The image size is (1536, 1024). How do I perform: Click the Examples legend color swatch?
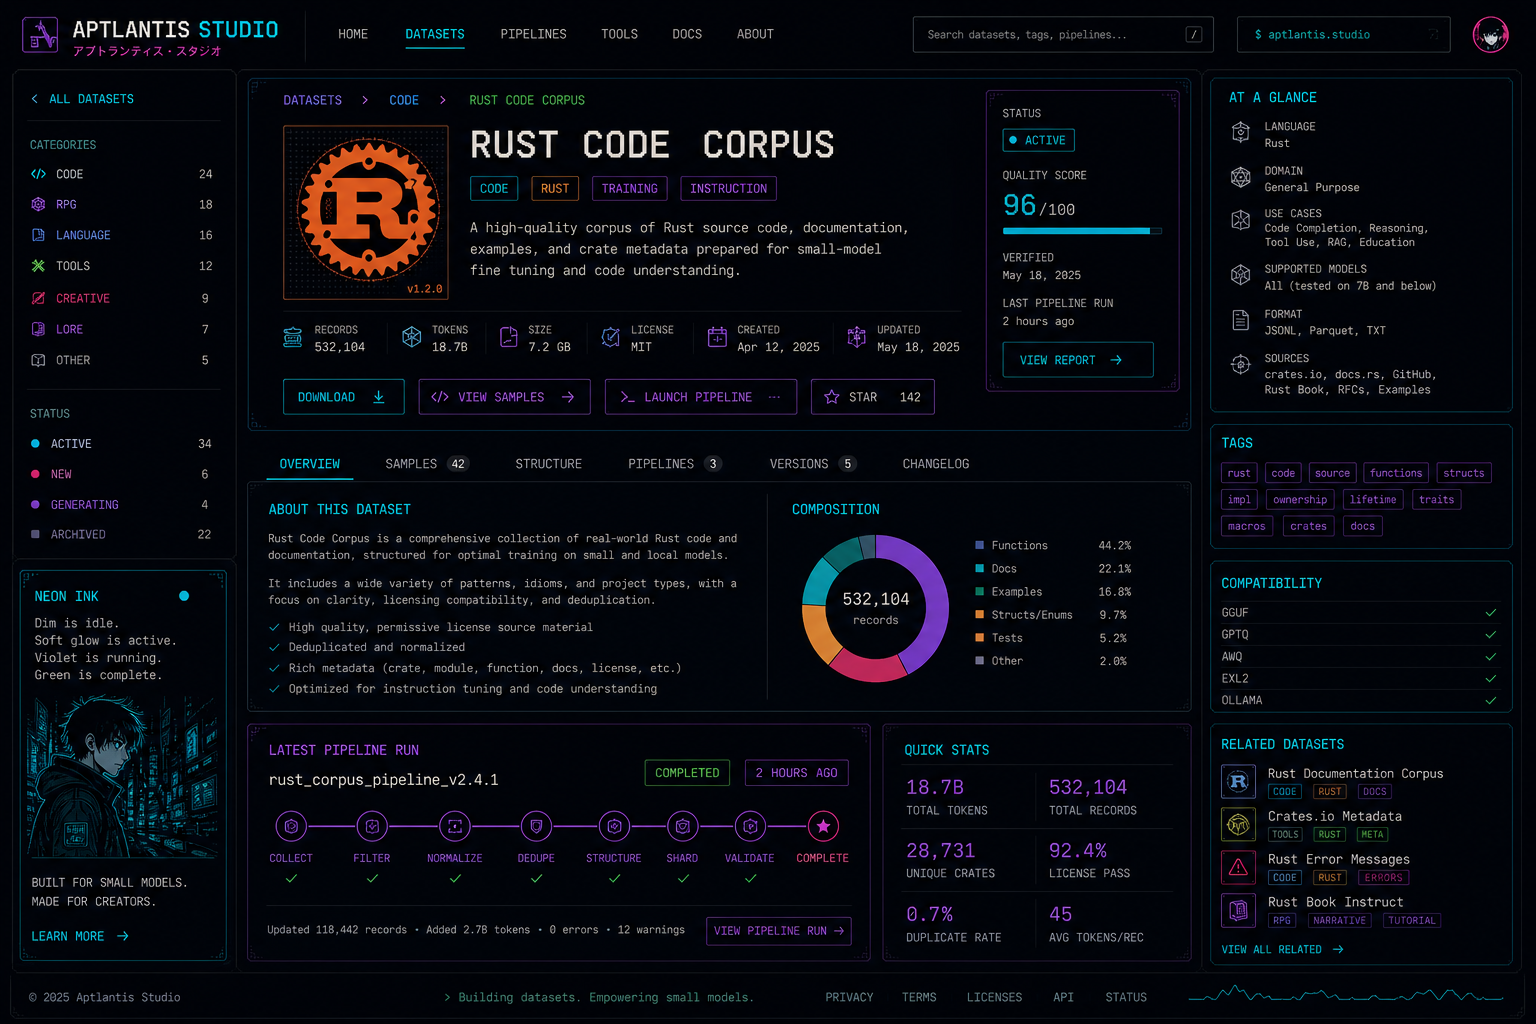tap(980, 592)
